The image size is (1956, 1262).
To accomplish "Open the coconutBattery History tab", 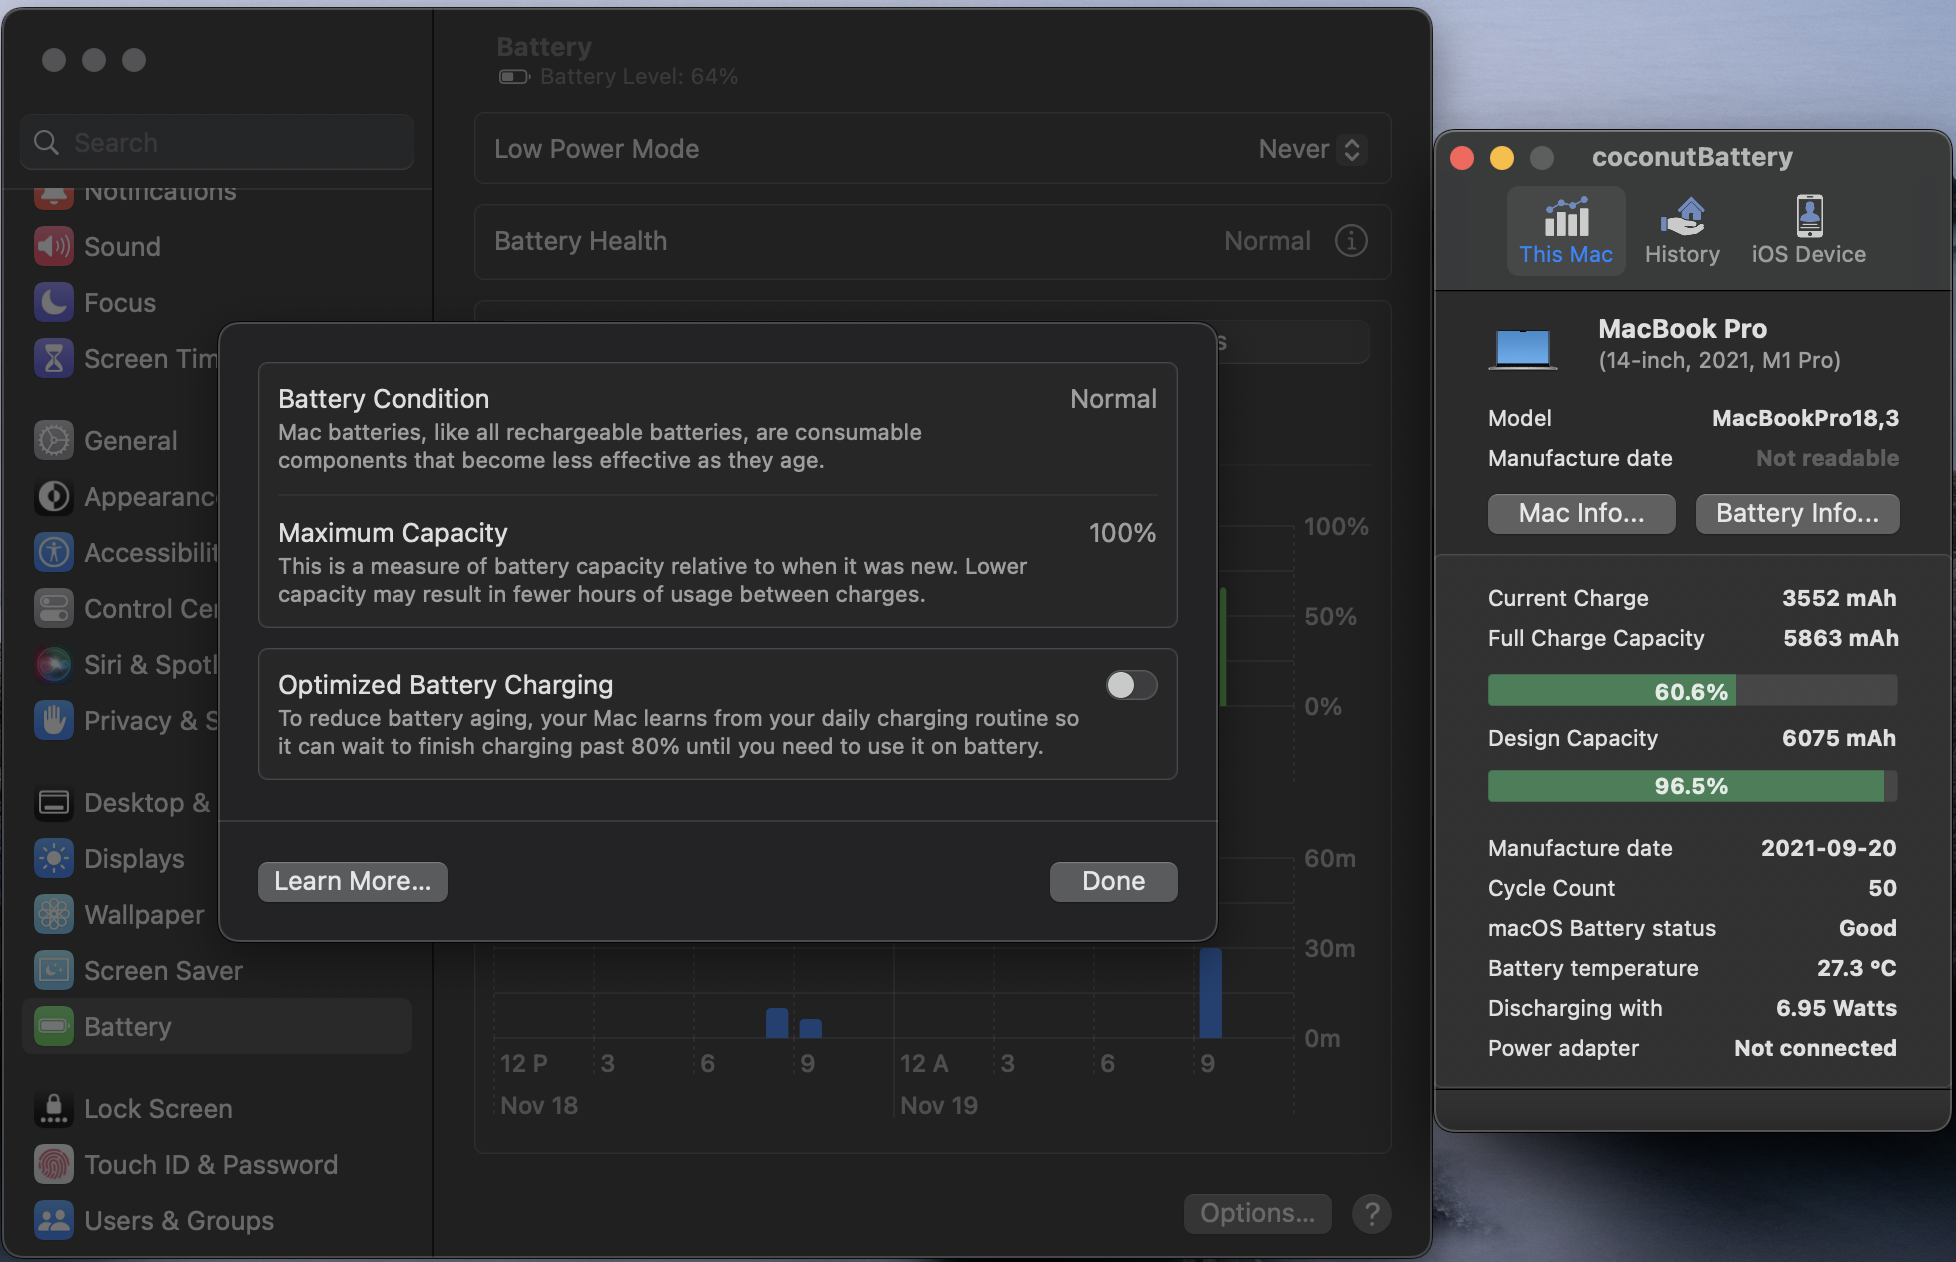I will [1682, 231].
